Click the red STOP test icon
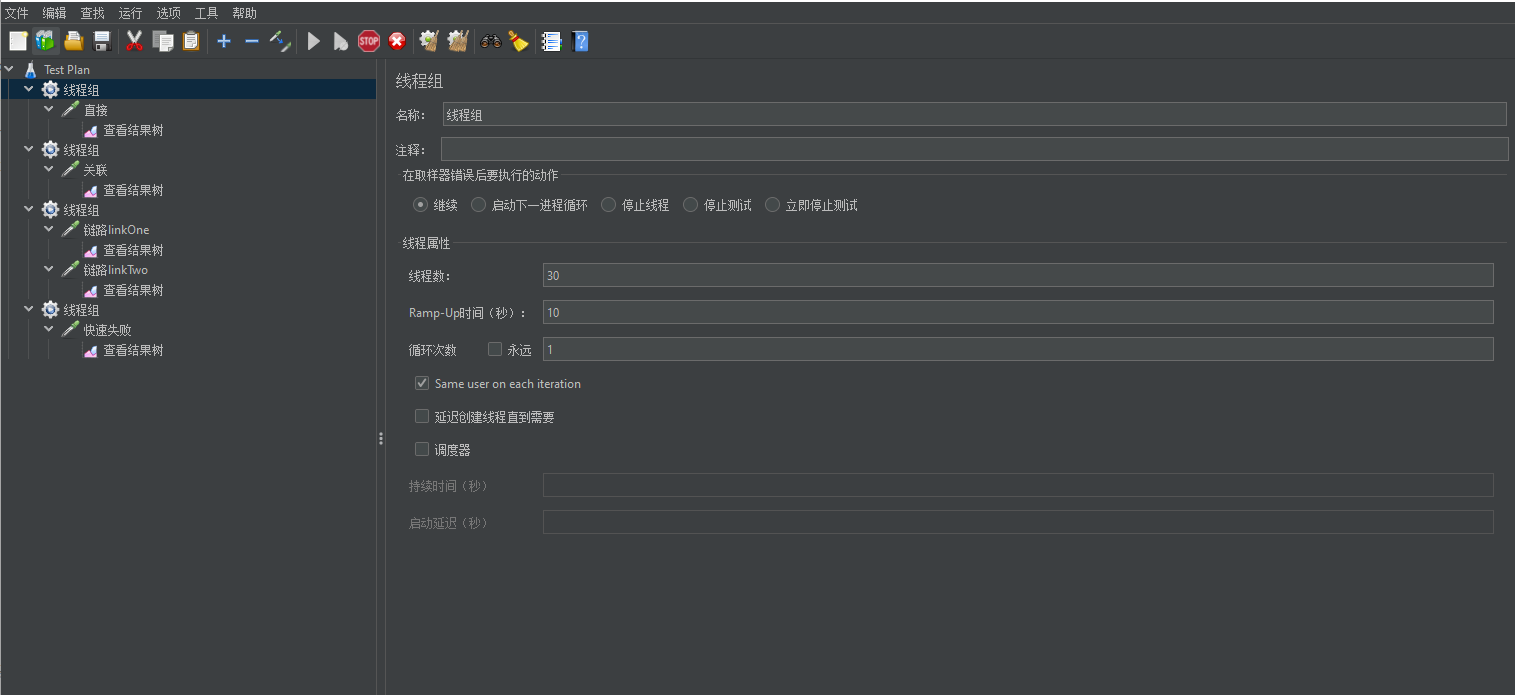 point(369,41)
